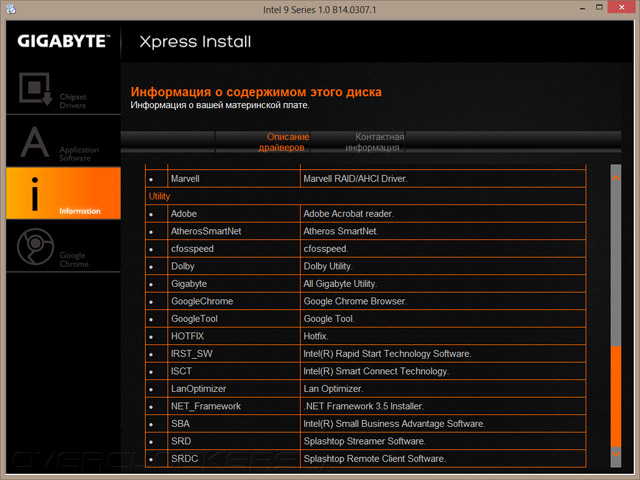Click the scroll up arrow
This screenshot has width=640, height=480.
616,178
